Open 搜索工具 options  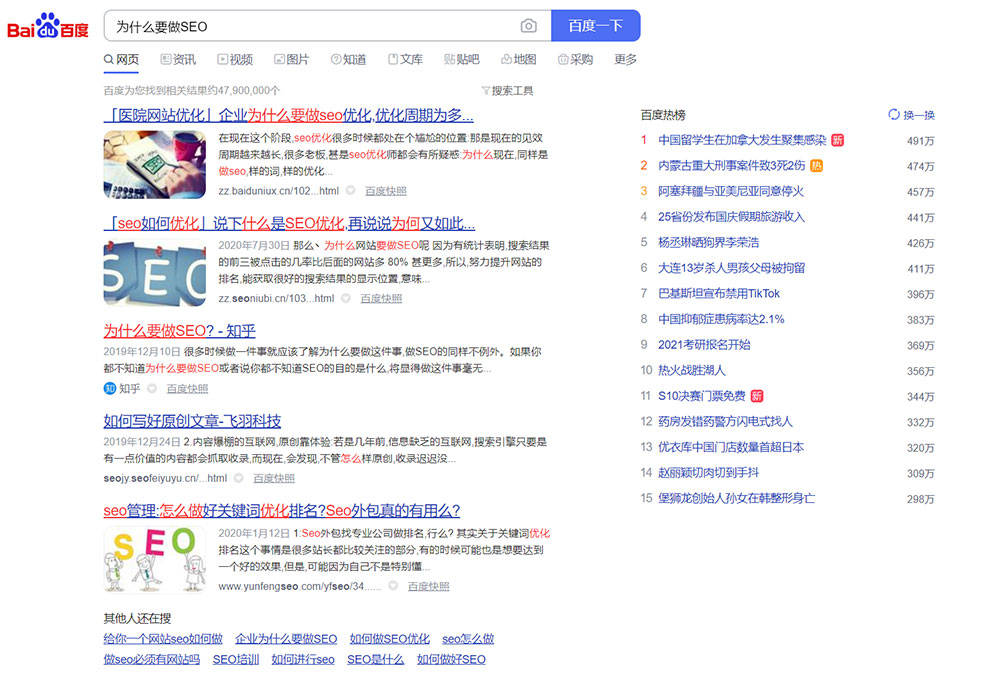point(508,91)
